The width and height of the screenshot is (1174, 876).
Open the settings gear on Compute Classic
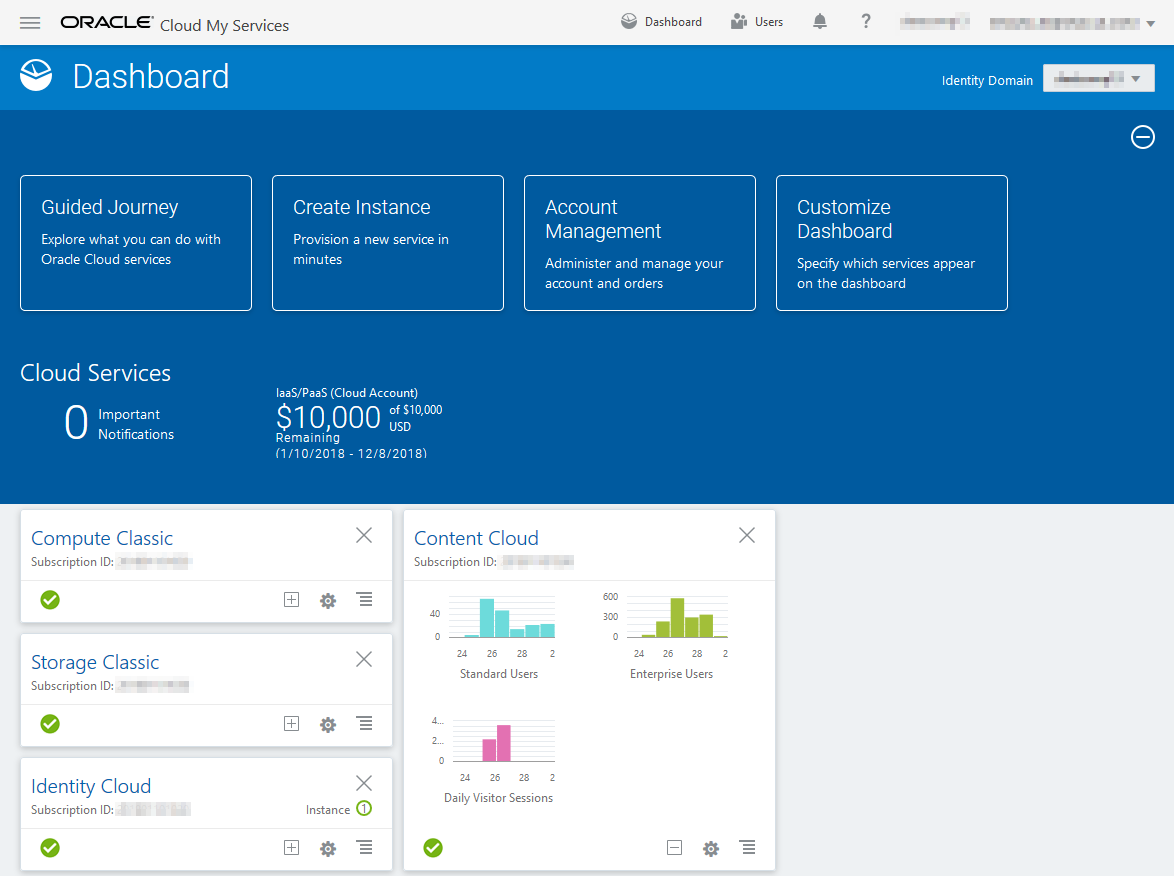pyautogui.click(x=327, y=600)
